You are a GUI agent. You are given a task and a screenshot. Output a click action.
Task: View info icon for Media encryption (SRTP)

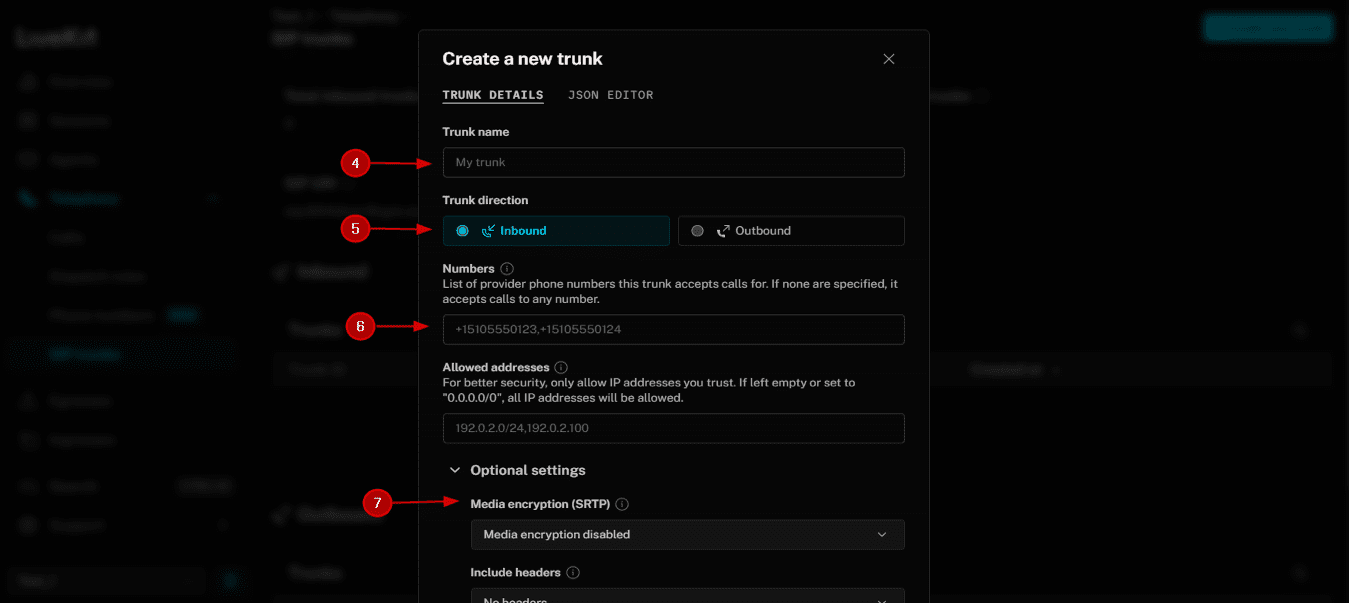[622, 504]
